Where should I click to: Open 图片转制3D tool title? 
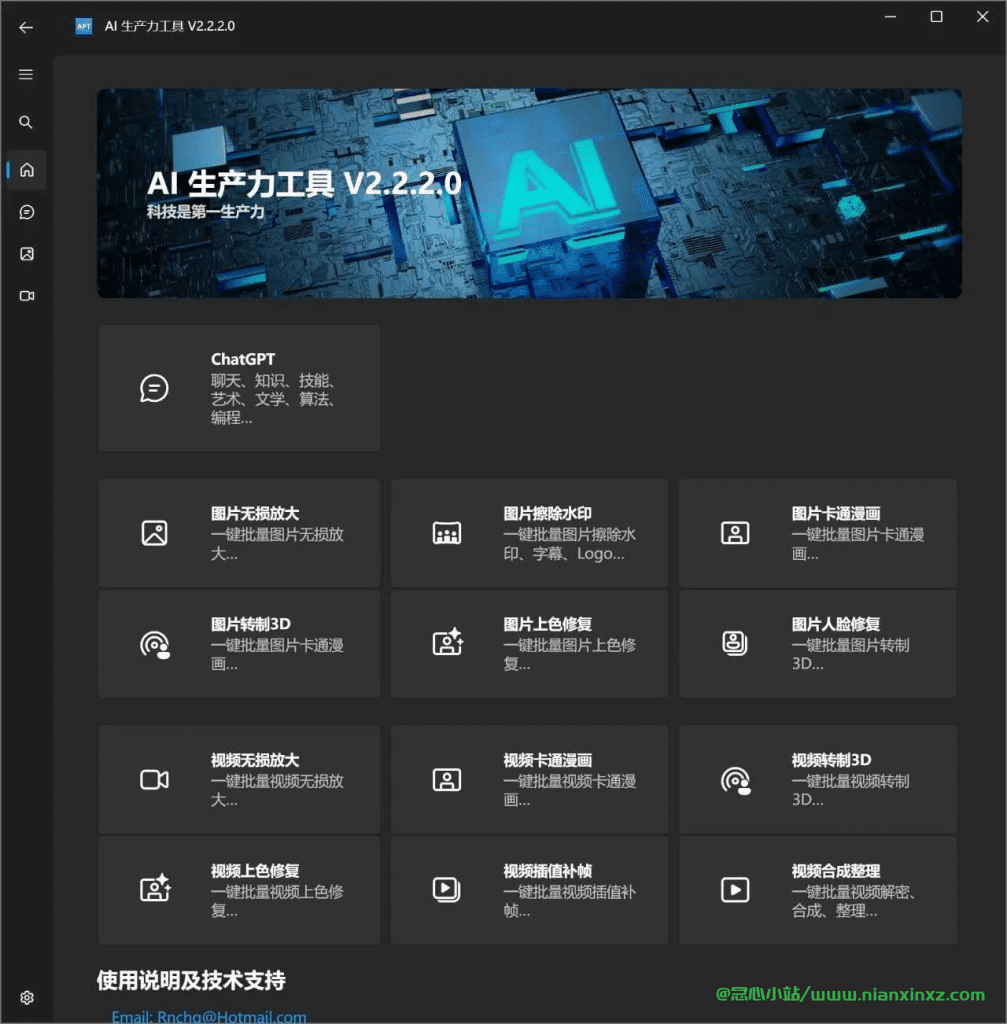tap(251, 624)
